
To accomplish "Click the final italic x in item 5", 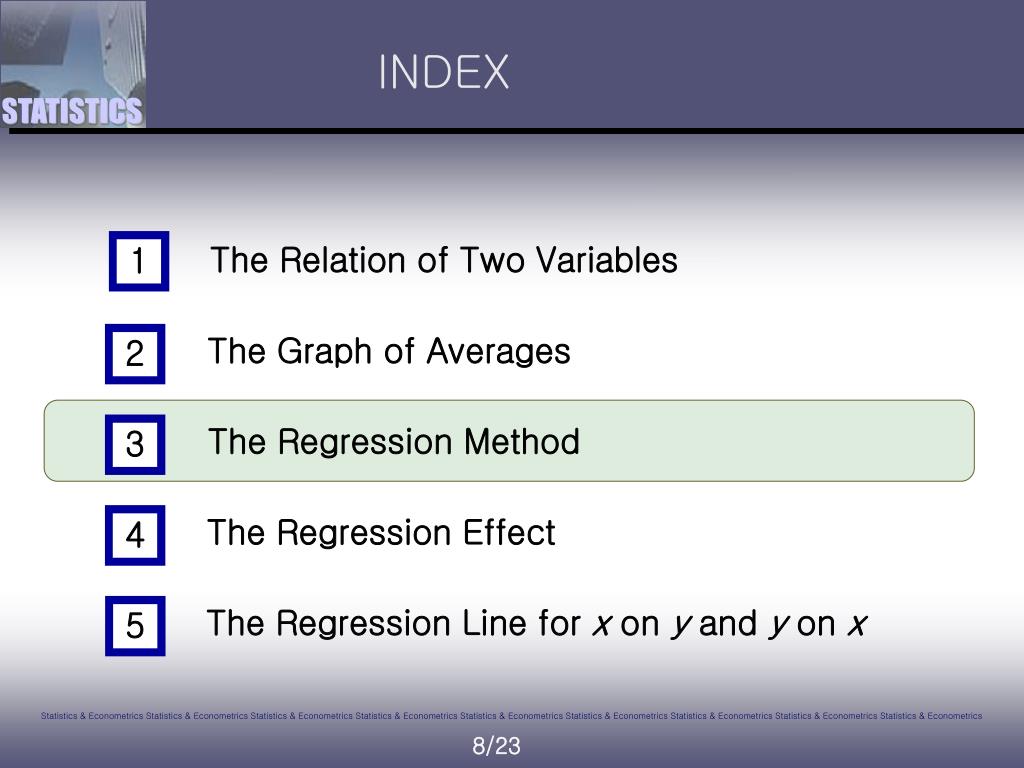I will click(x=856, y=625).
